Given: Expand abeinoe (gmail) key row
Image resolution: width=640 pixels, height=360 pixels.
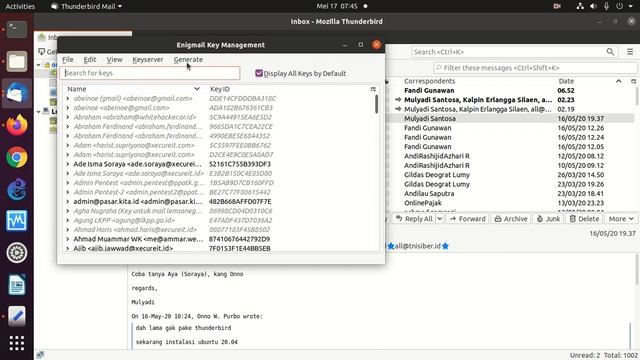Looking at the screenshot, I should coord(68,98).
